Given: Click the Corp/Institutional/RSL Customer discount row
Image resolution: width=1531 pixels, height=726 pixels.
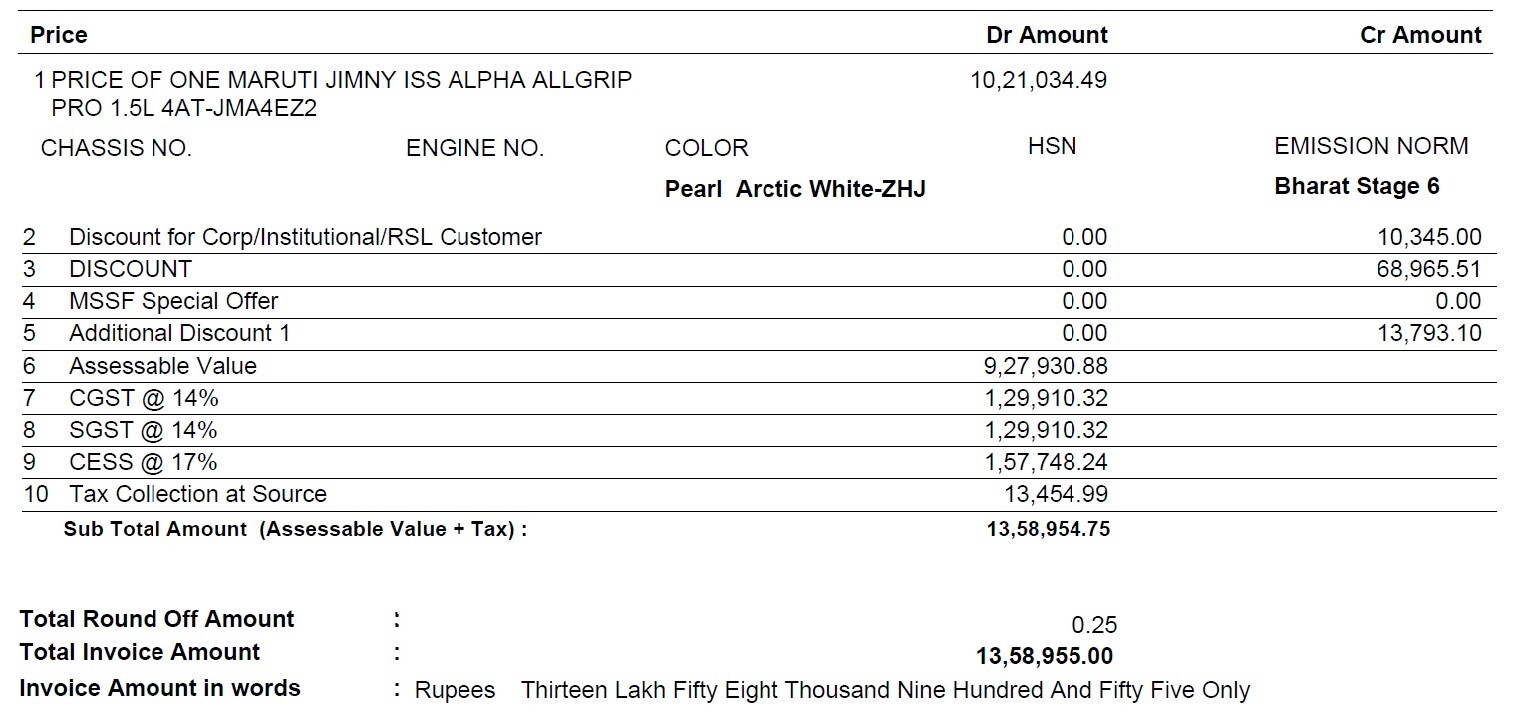Looking at the screenshot, I should pos(305,237).
